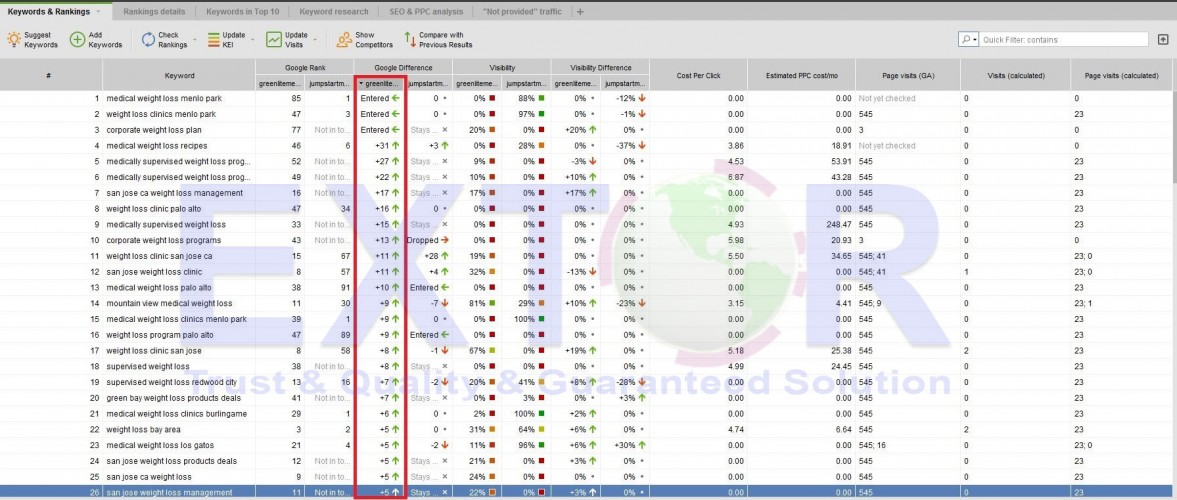Switch to the Rankings details tab
Viewport: 1177px width, 500px height.
(x=152, y=11)
